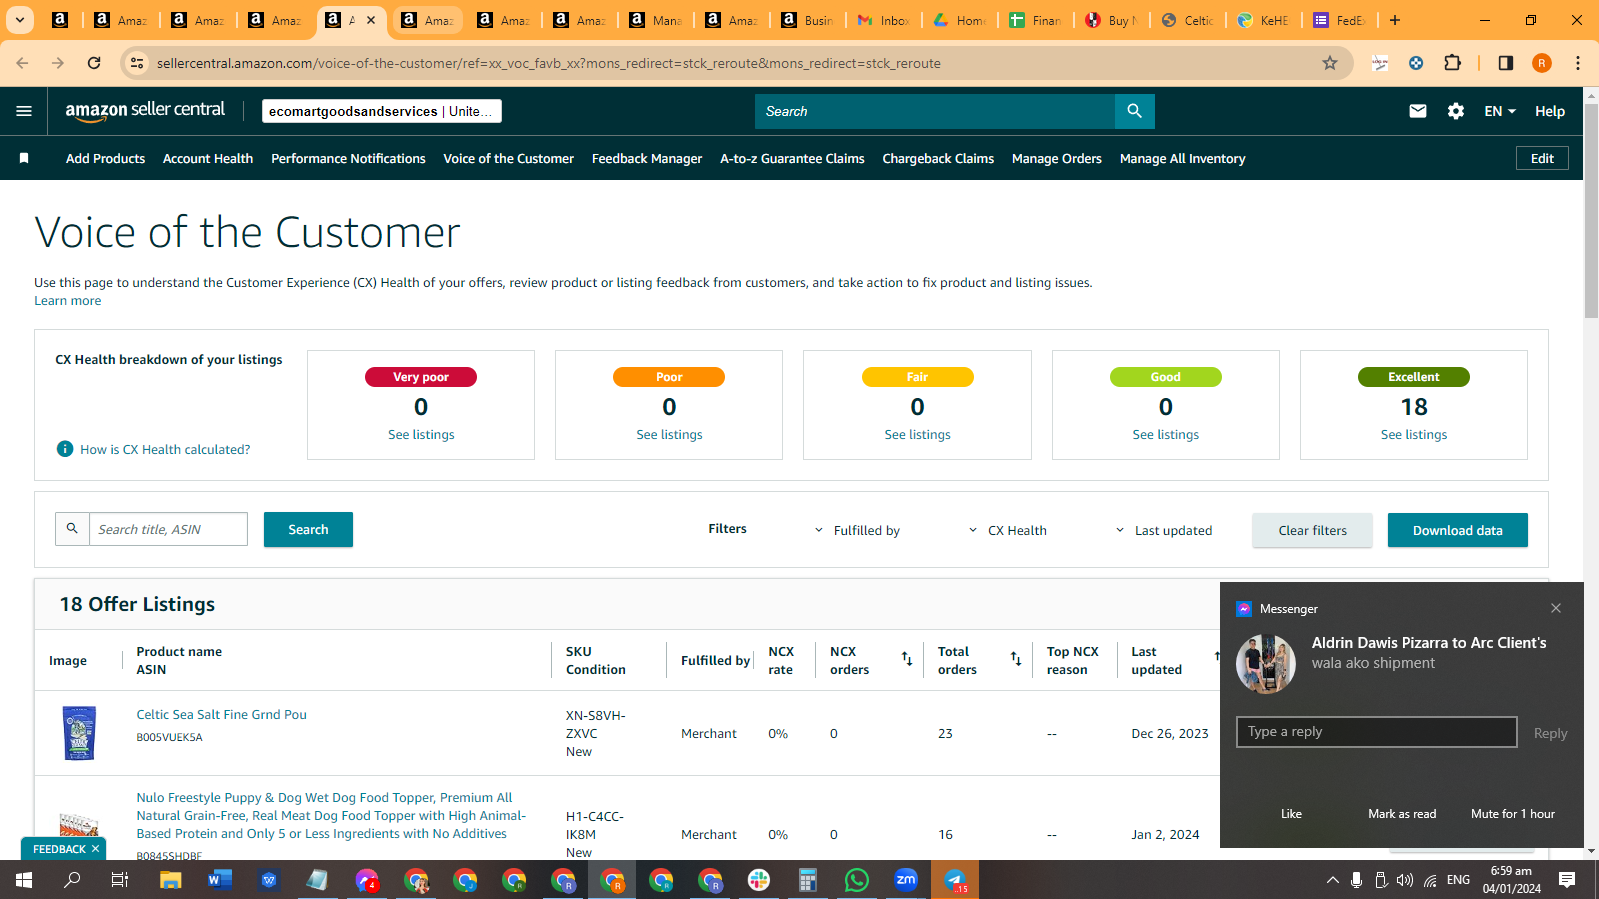Show hidden system tray icons

[1332, 880]
